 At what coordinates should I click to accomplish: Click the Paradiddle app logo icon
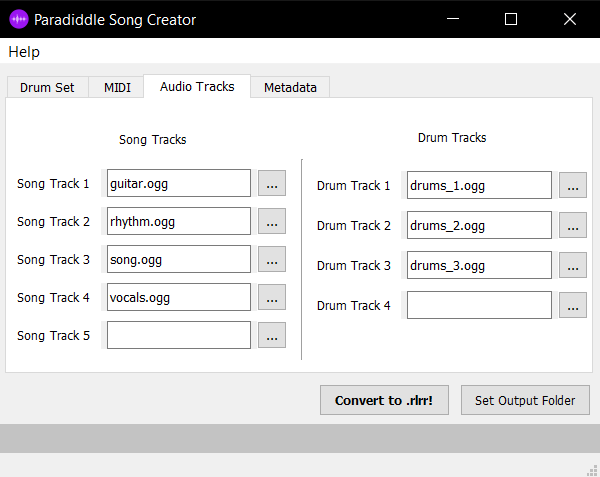19,19
